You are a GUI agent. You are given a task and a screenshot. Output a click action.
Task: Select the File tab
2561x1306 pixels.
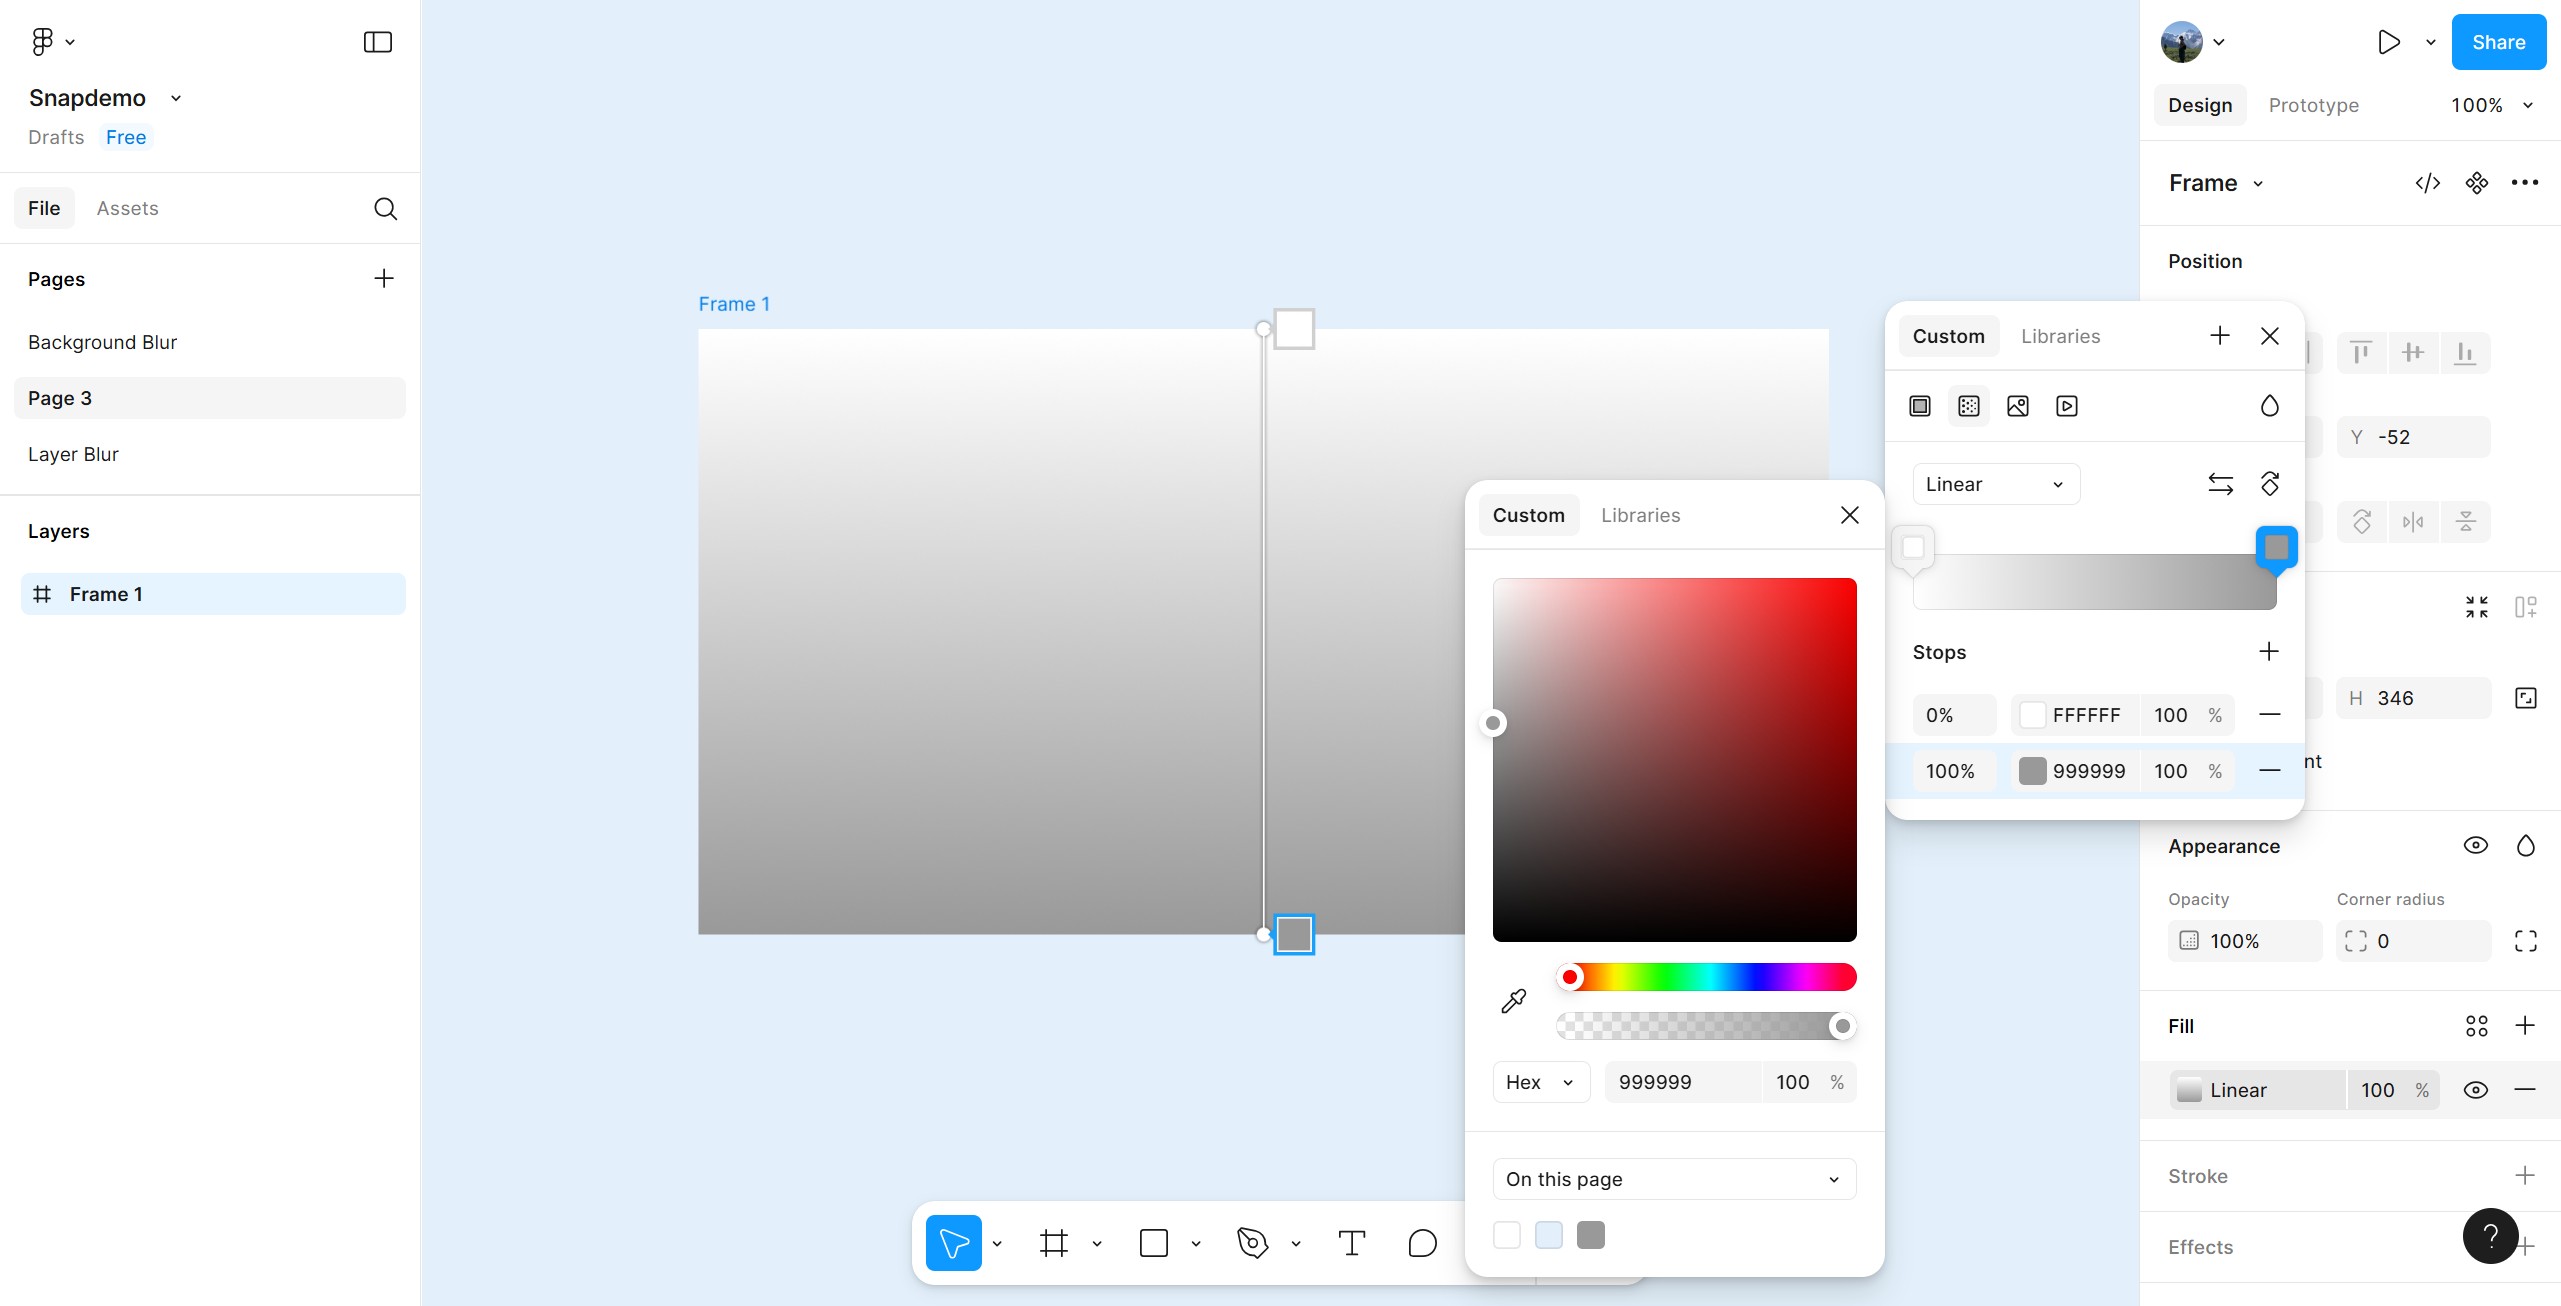(44, 208)
